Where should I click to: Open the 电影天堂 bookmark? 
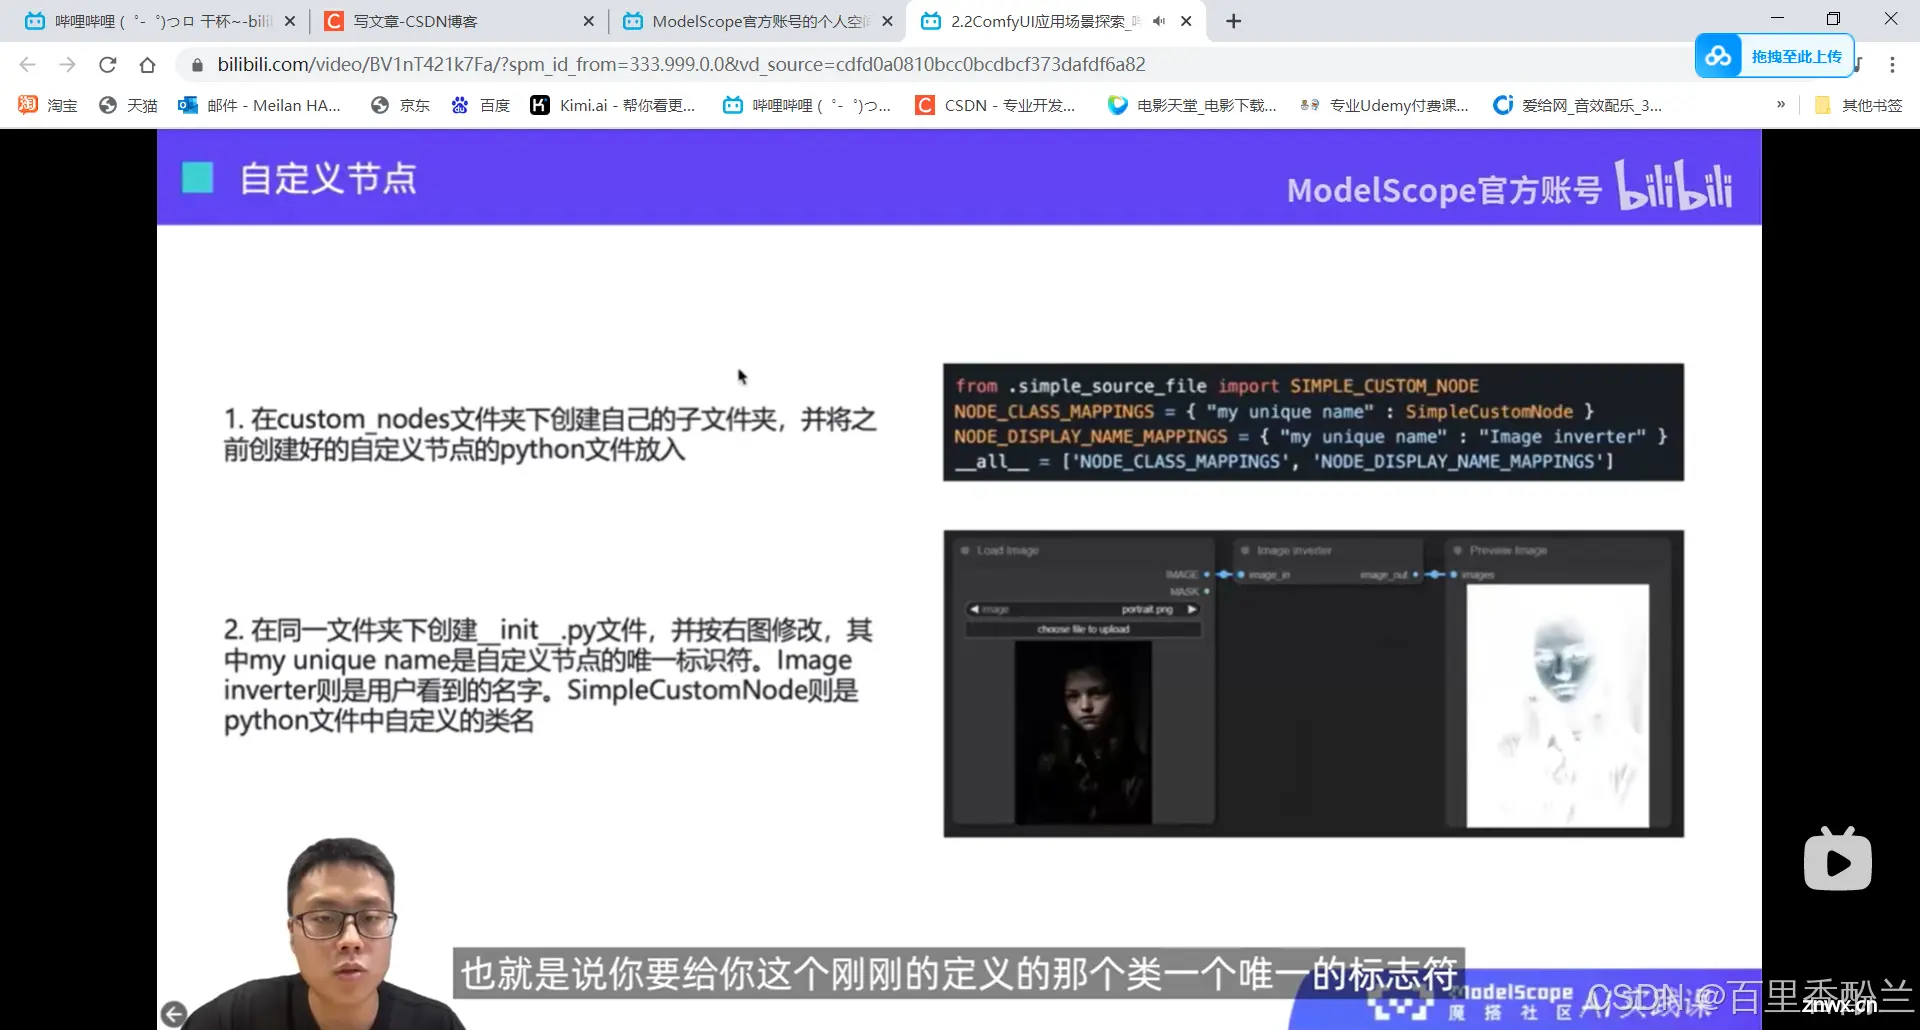pyautogui.click(x=1192, y=105)
